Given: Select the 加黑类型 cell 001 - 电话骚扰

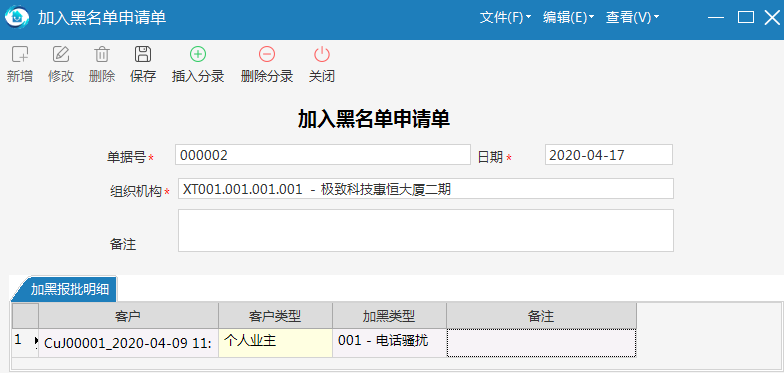Looking at the screenshot, I should [390, 343].
